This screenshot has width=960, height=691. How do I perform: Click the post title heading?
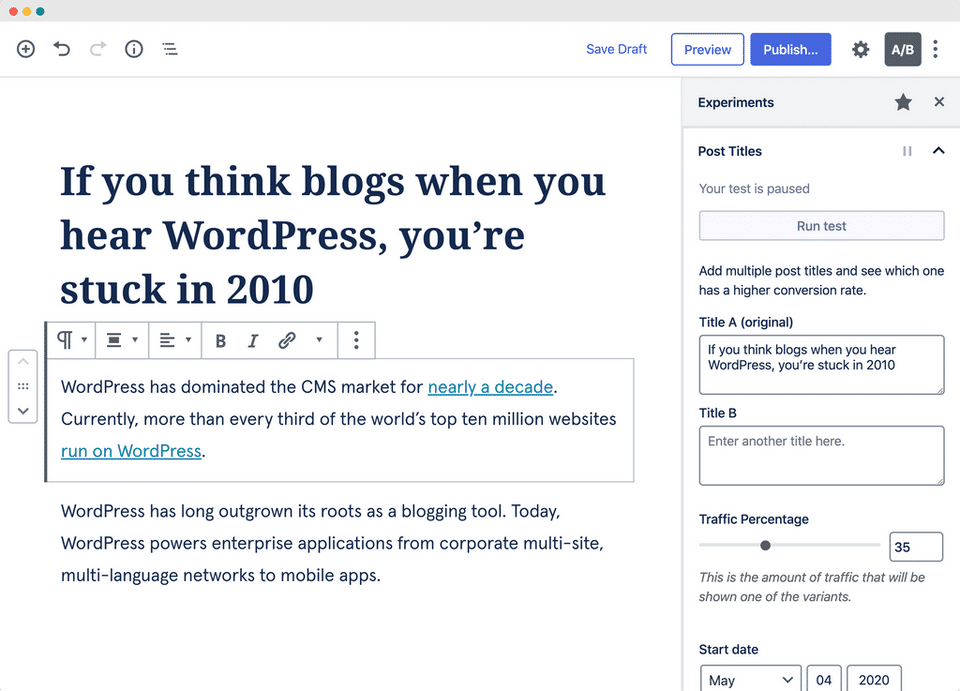(332, 235)
